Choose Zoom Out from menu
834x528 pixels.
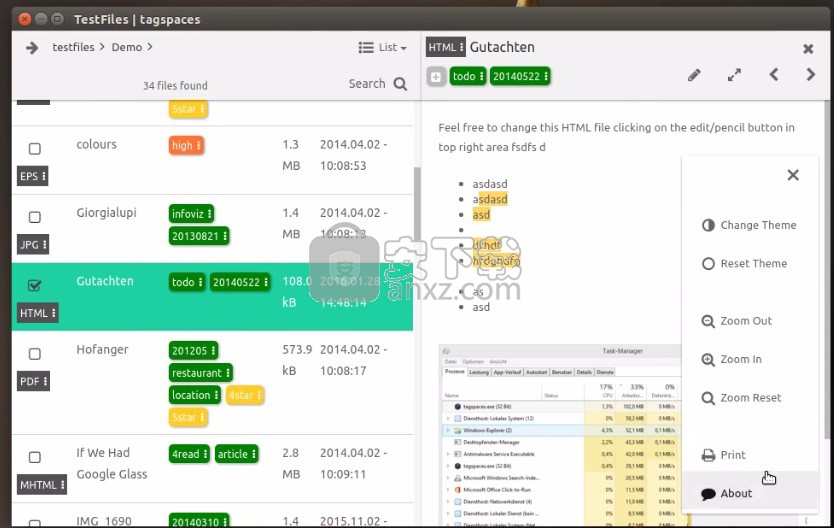(x=749, y=321)
